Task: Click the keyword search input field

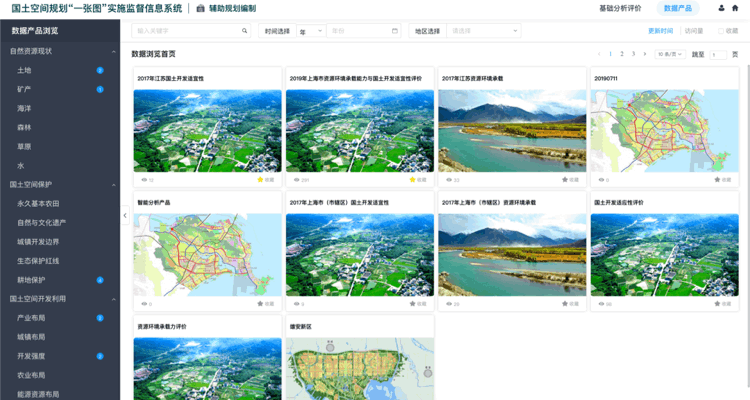Action: 191,31
